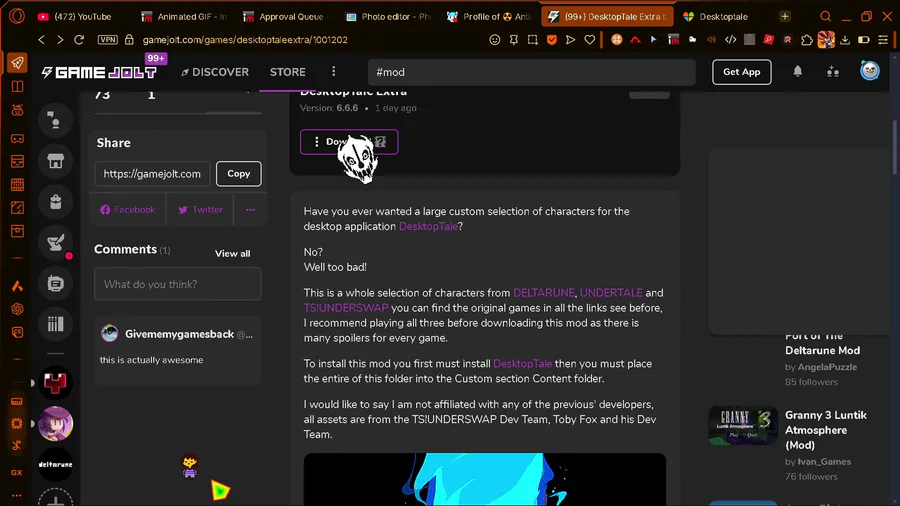Image resolution: width=900 pixels, height=506 pixels.
Task: Open the Game Jolt storefront shop icon
Action: pos(56,161)
